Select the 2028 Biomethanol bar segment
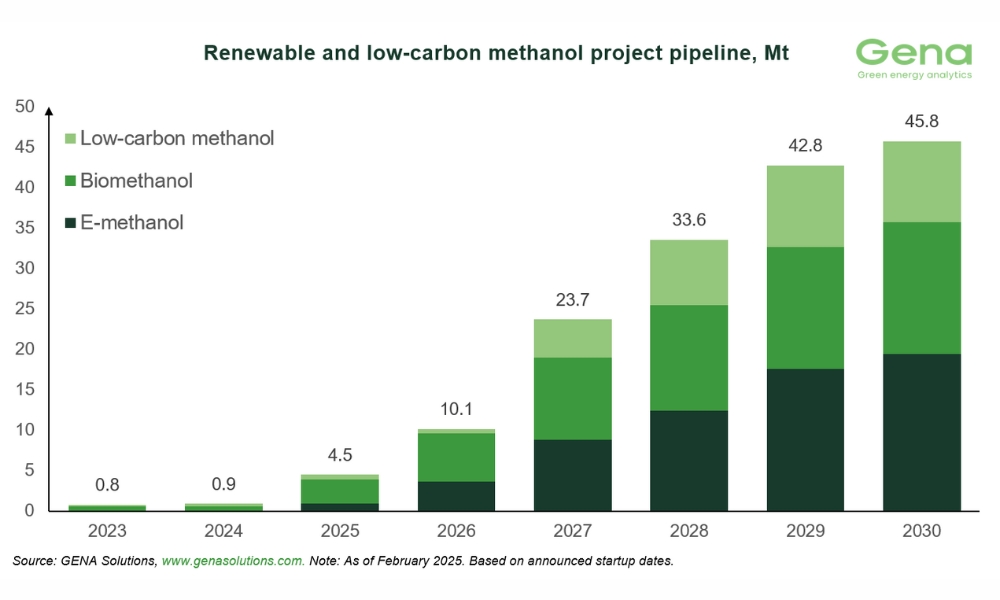The height and width of the screenshot is (600, 1000). (689, 357)
